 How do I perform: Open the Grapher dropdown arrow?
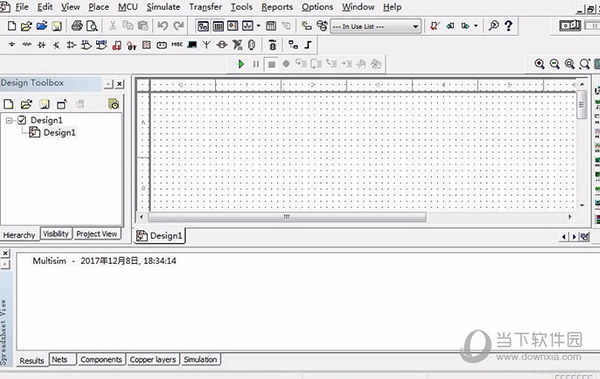coord(259,26)
